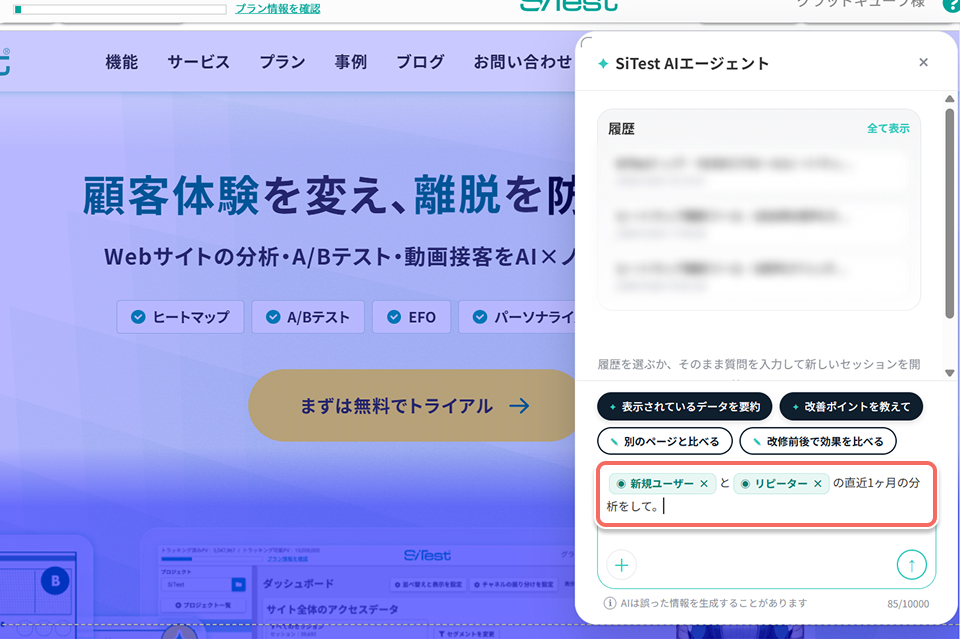Screen dimensions: 960x639
Task: Visit the ブログ navigation item
Action: (x=420, y=62)
